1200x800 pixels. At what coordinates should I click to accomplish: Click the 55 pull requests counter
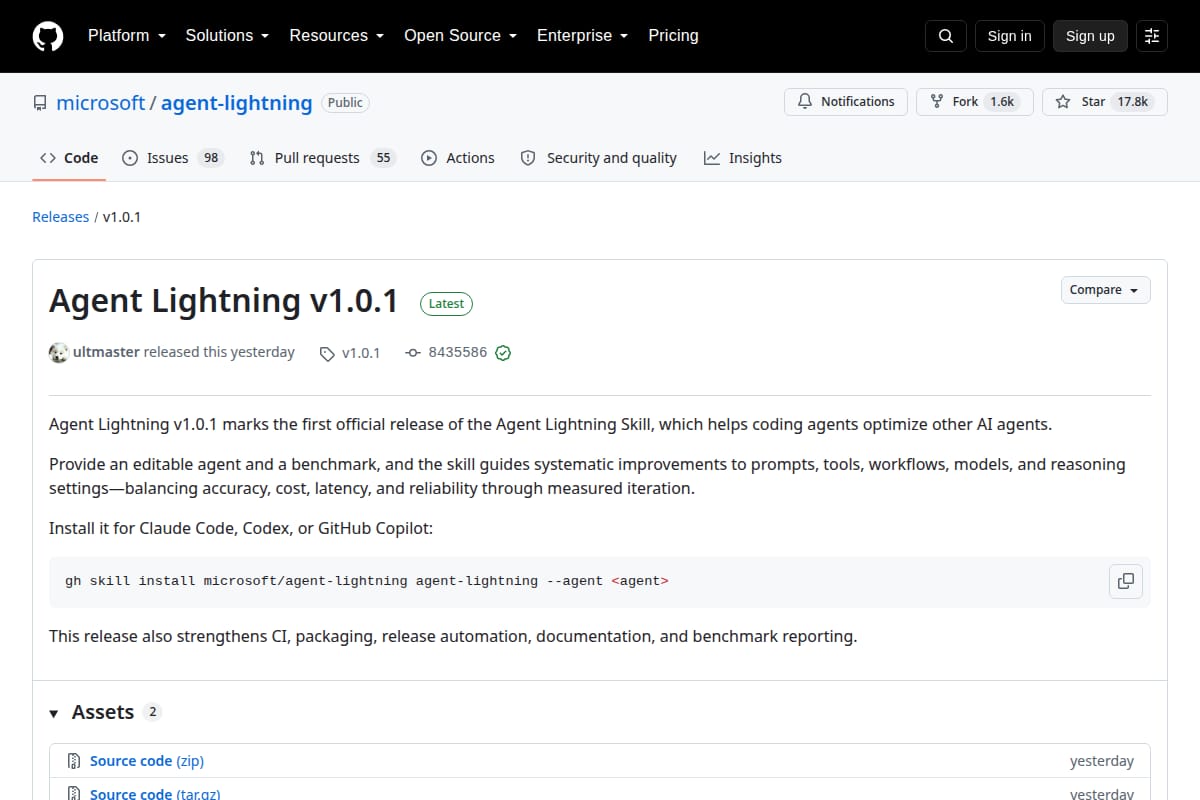pos(383,158)
